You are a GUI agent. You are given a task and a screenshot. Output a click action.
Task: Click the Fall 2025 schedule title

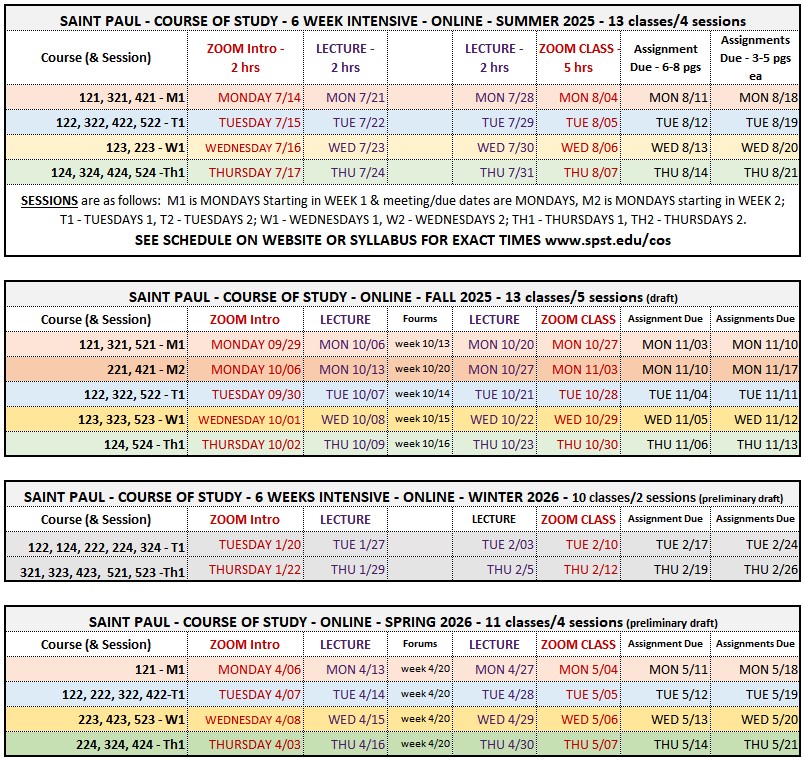pos(403,297)
